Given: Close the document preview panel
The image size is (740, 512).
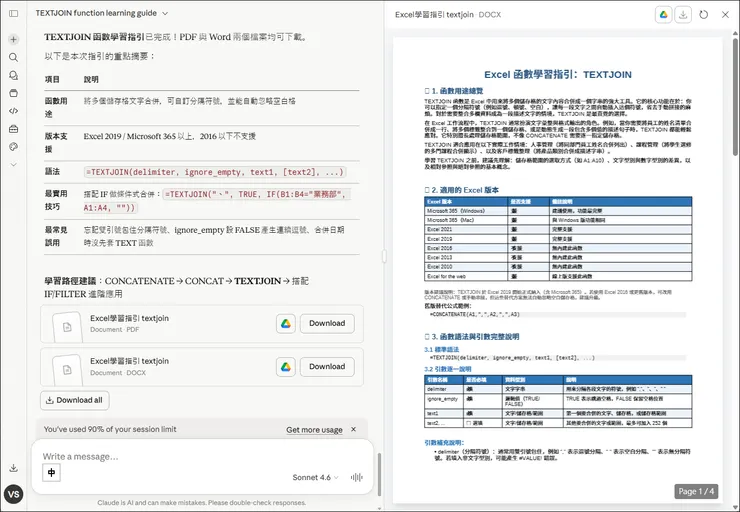Looking at the screenshot, I should pos(725,15).
